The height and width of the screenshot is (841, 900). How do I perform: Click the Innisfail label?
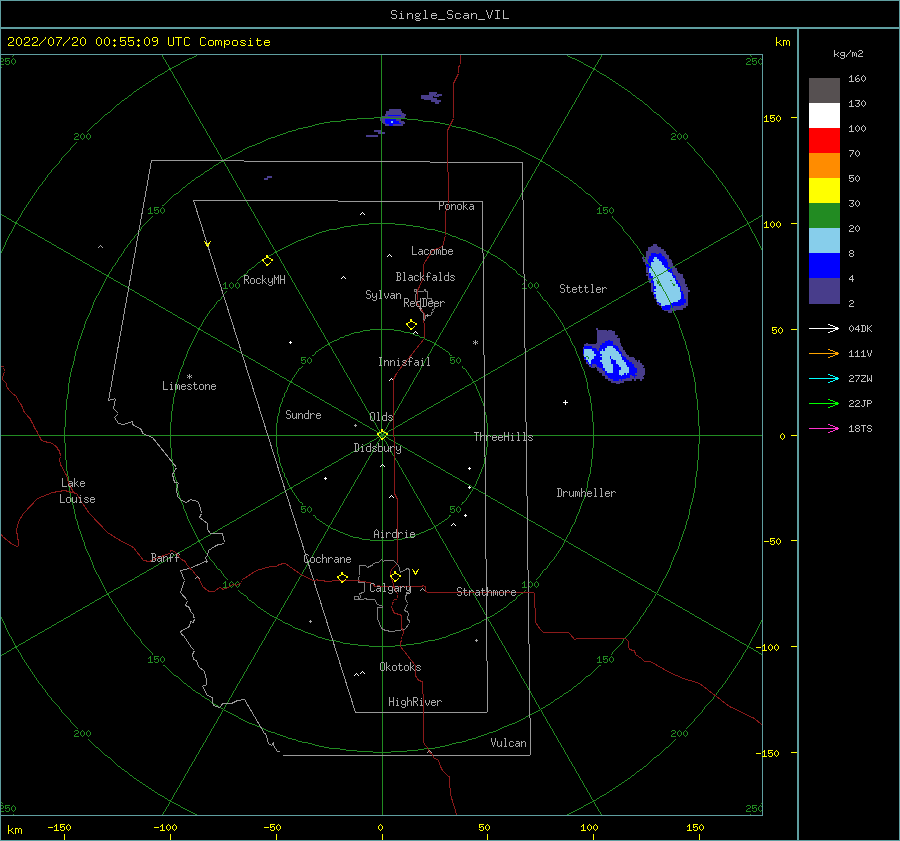pyautogui.click(x=404, y=362)
